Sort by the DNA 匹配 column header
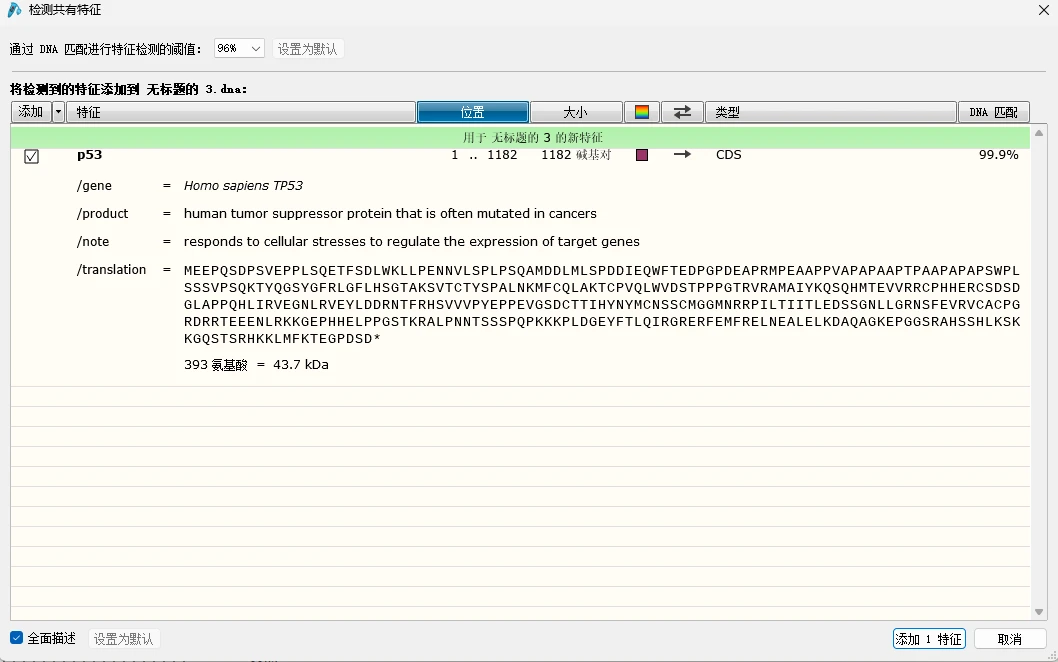Image resolution: width=1058 pixels, height=662 pixels. [x=993, y=112]
